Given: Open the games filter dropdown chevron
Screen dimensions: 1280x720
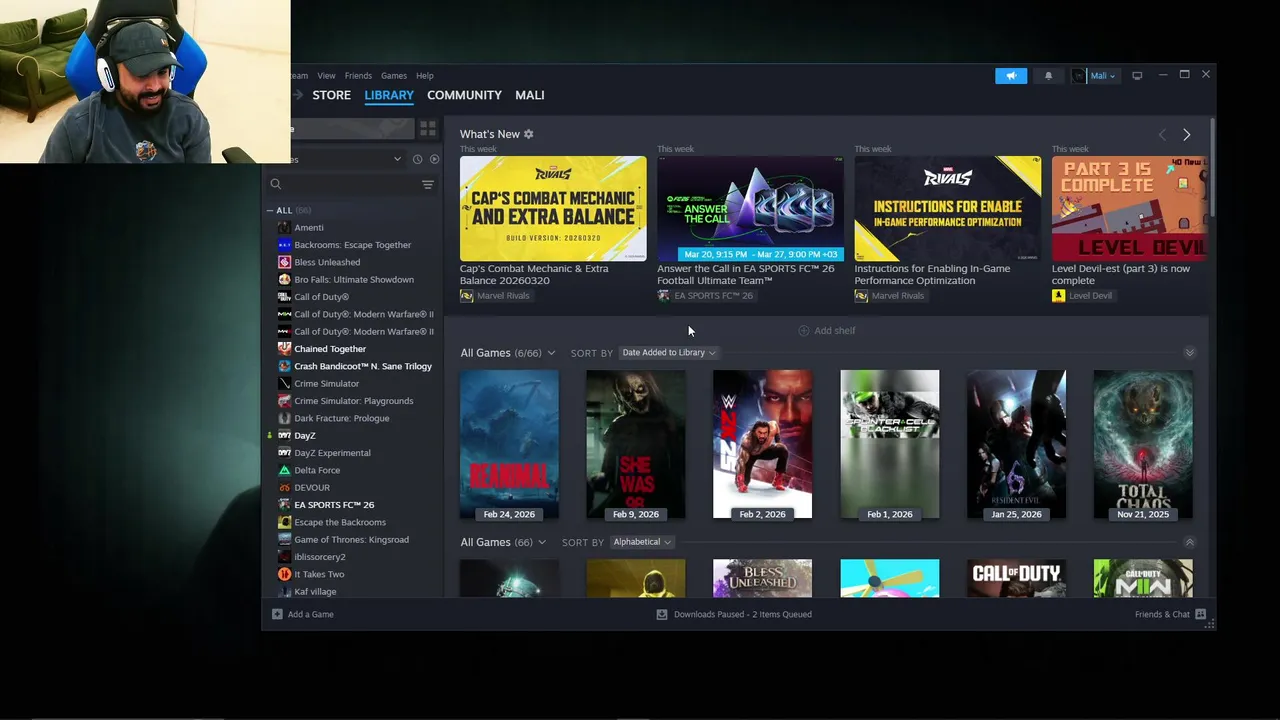Looking at the screenshot, I should [397, 159].
